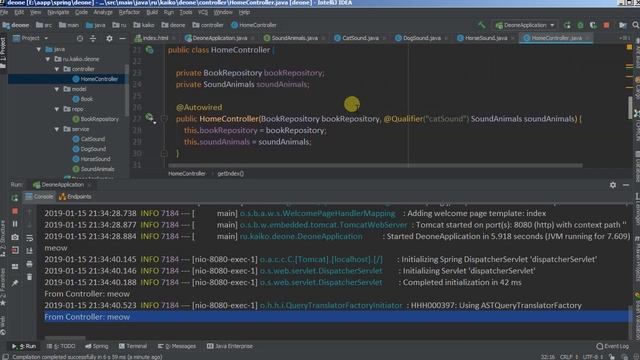Open the File menu
The width and height of the screenshot is (640, 360).
[x=4, y=12]
